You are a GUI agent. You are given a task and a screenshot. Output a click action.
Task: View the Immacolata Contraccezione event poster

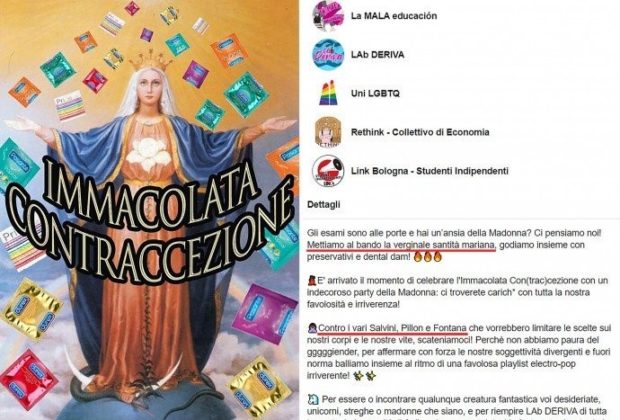click(149, 210)
